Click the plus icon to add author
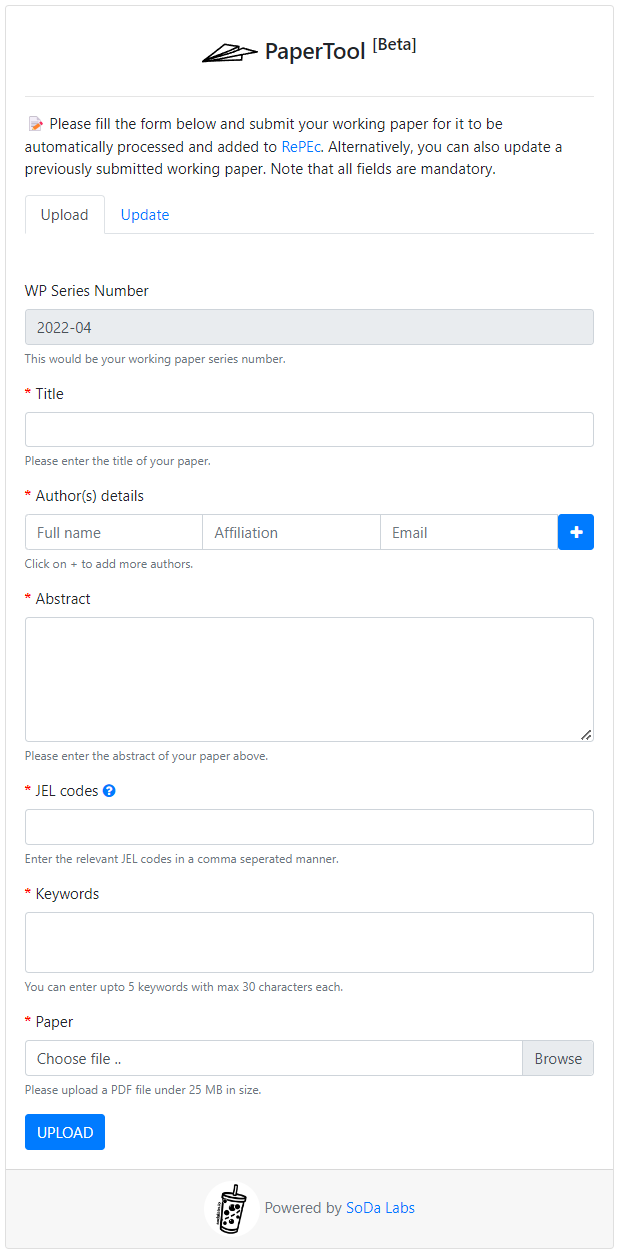 click(x=576, y=532)
